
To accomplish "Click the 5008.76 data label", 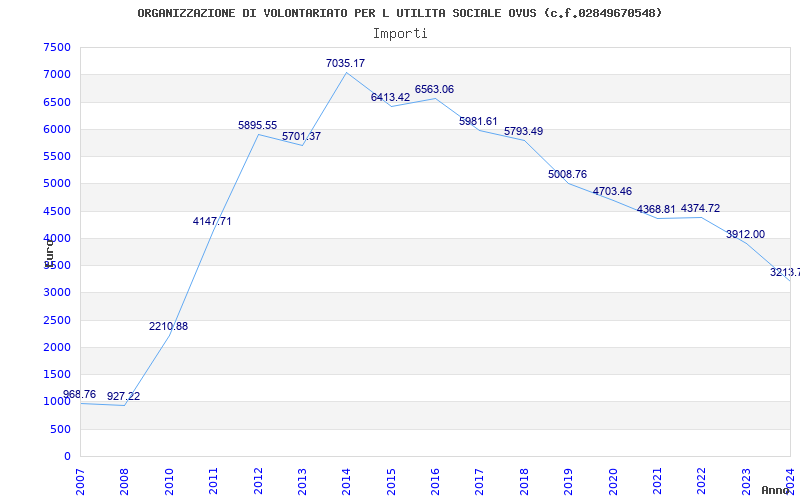I will (x=567, y=174).
